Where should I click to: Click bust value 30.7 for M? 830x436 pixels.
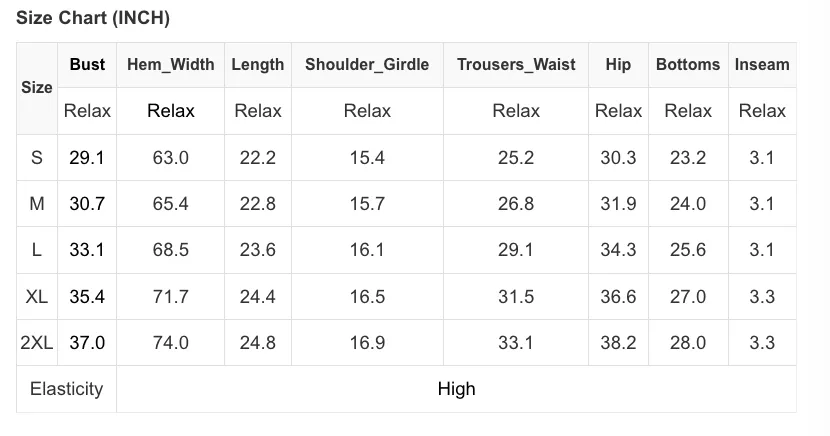87,204
